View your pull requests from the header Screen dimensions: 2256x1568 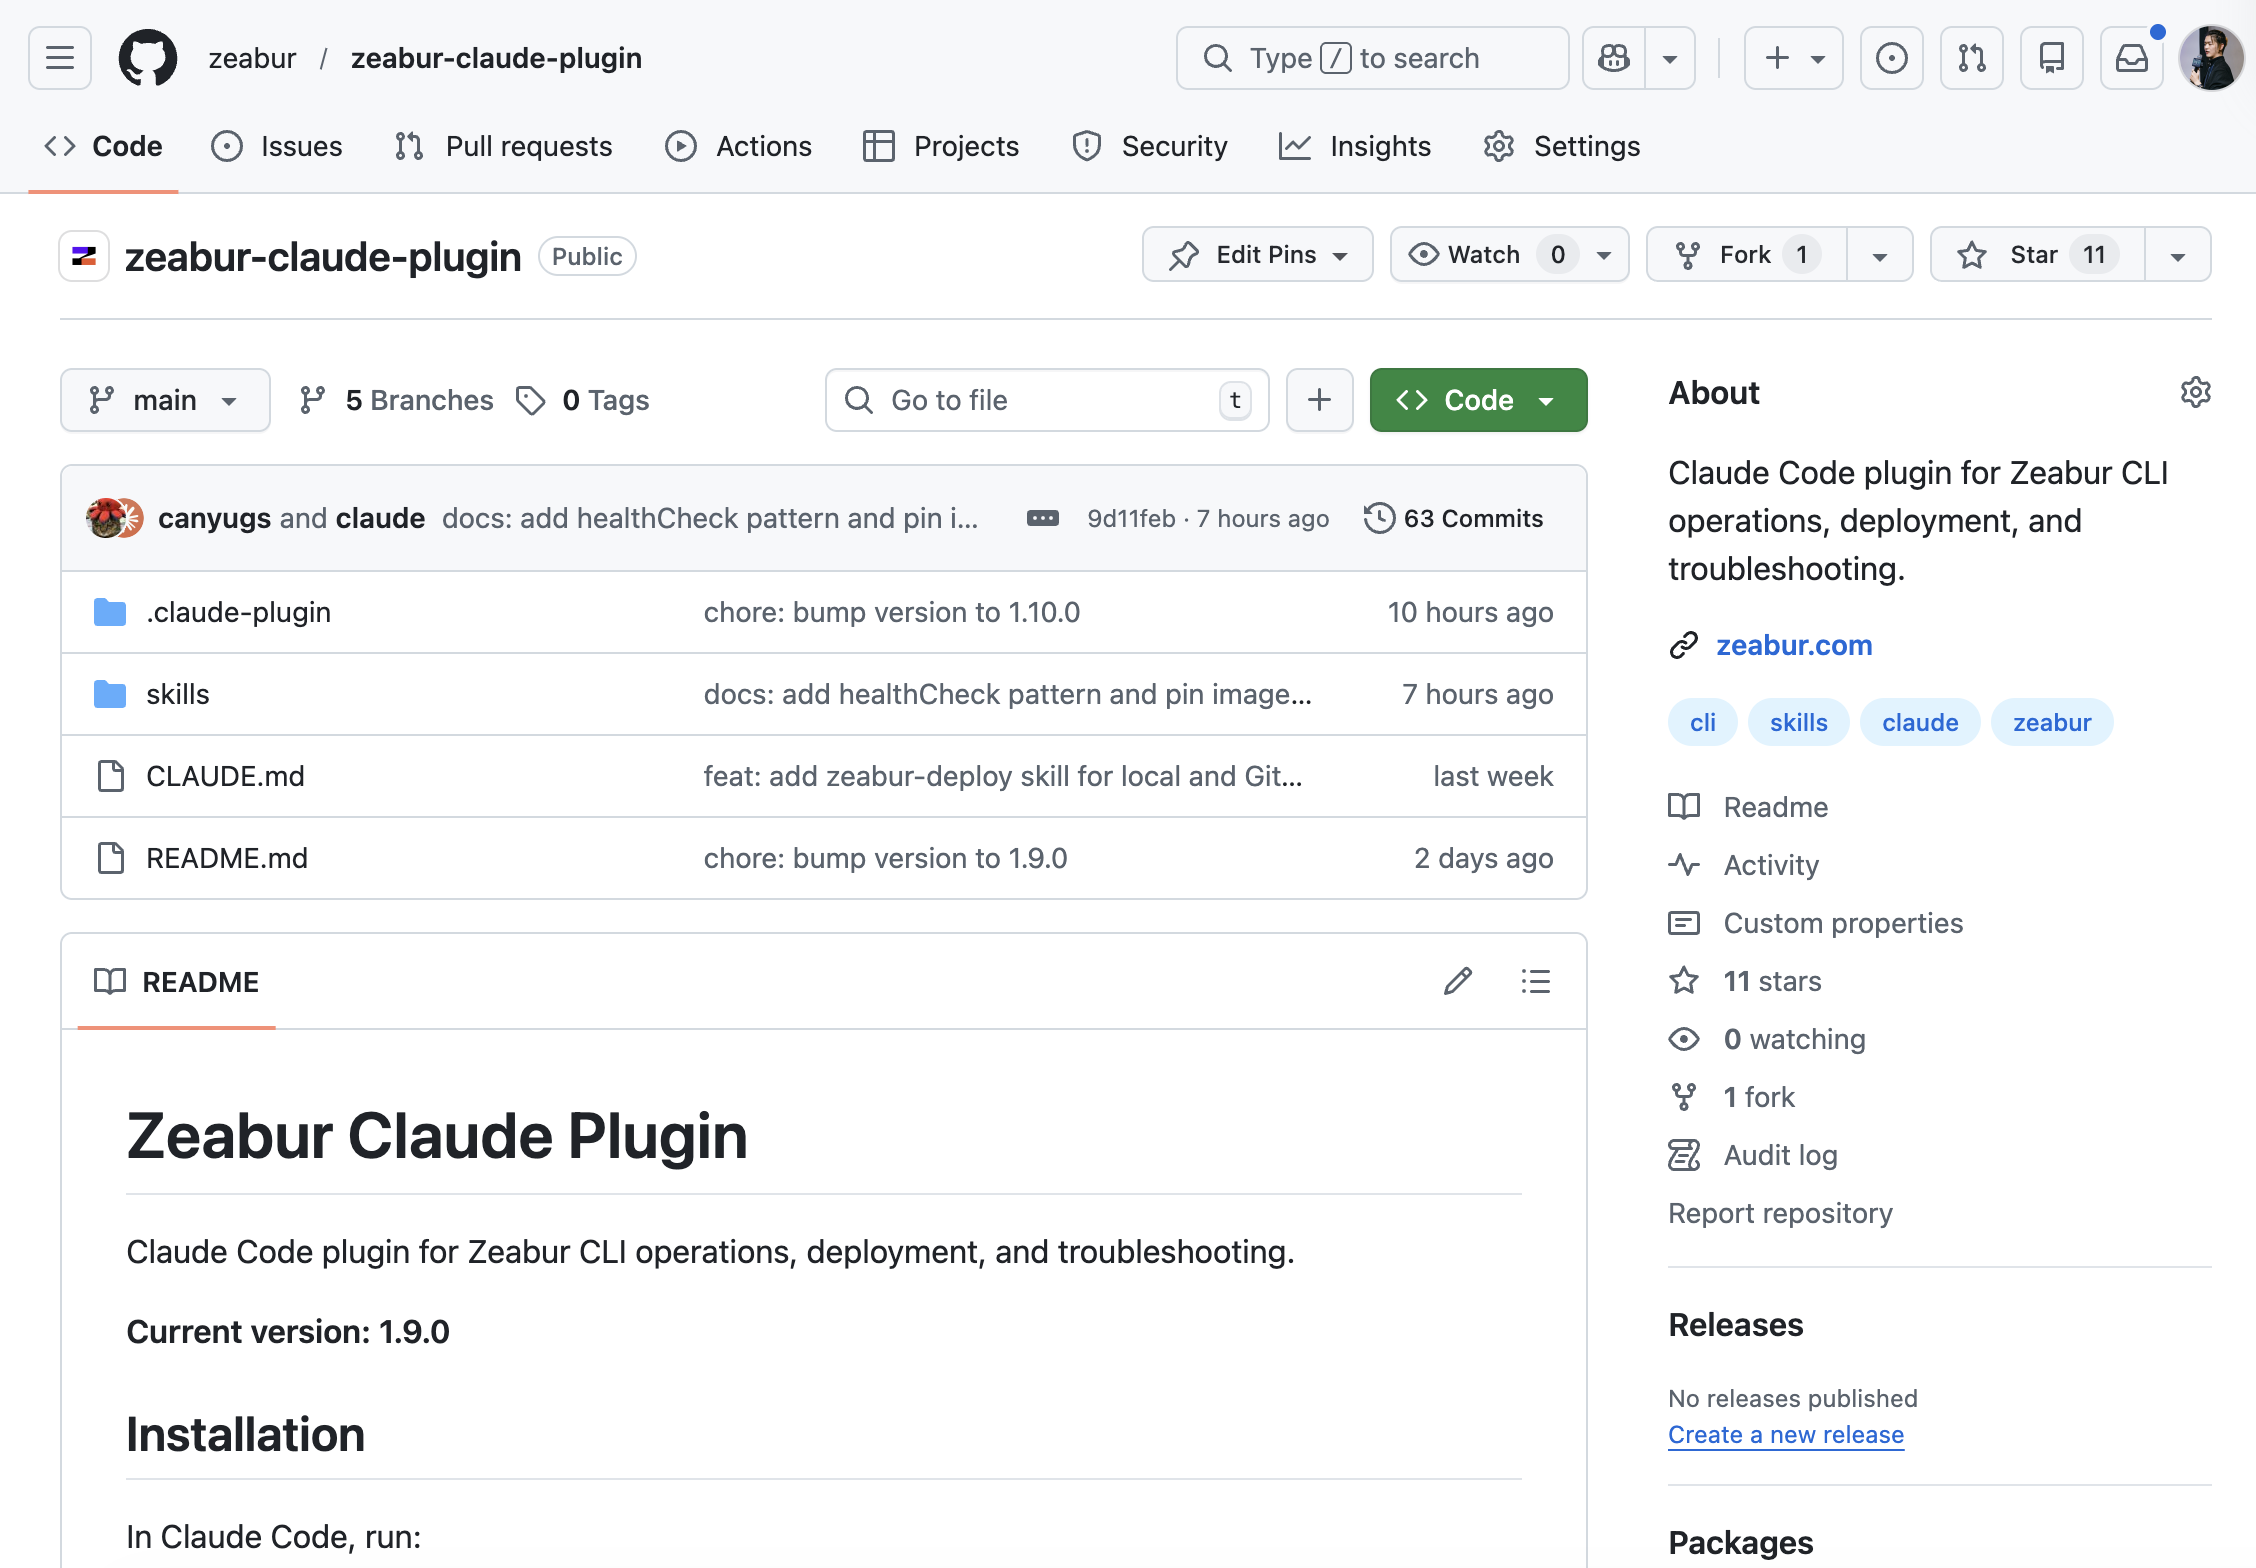point(1971,57)
